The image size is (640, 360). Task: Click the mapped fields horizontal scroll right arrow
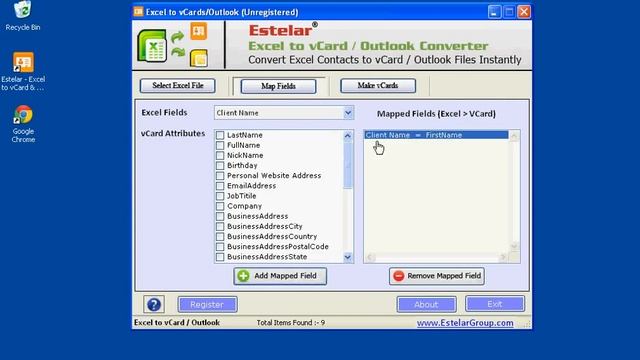pos(503,257)
